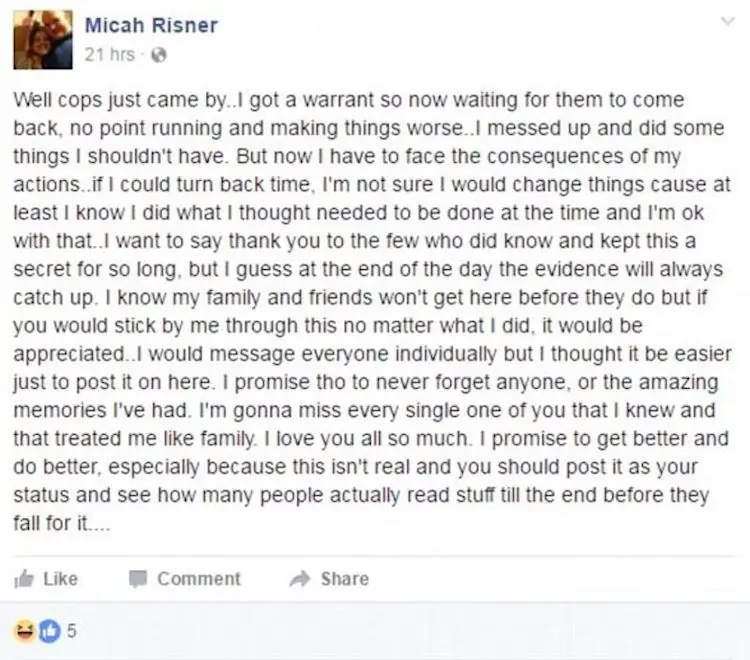Click the speech bubble Comment icon
Viewport: 750px width, 660px height.
[x=138, y=579]
